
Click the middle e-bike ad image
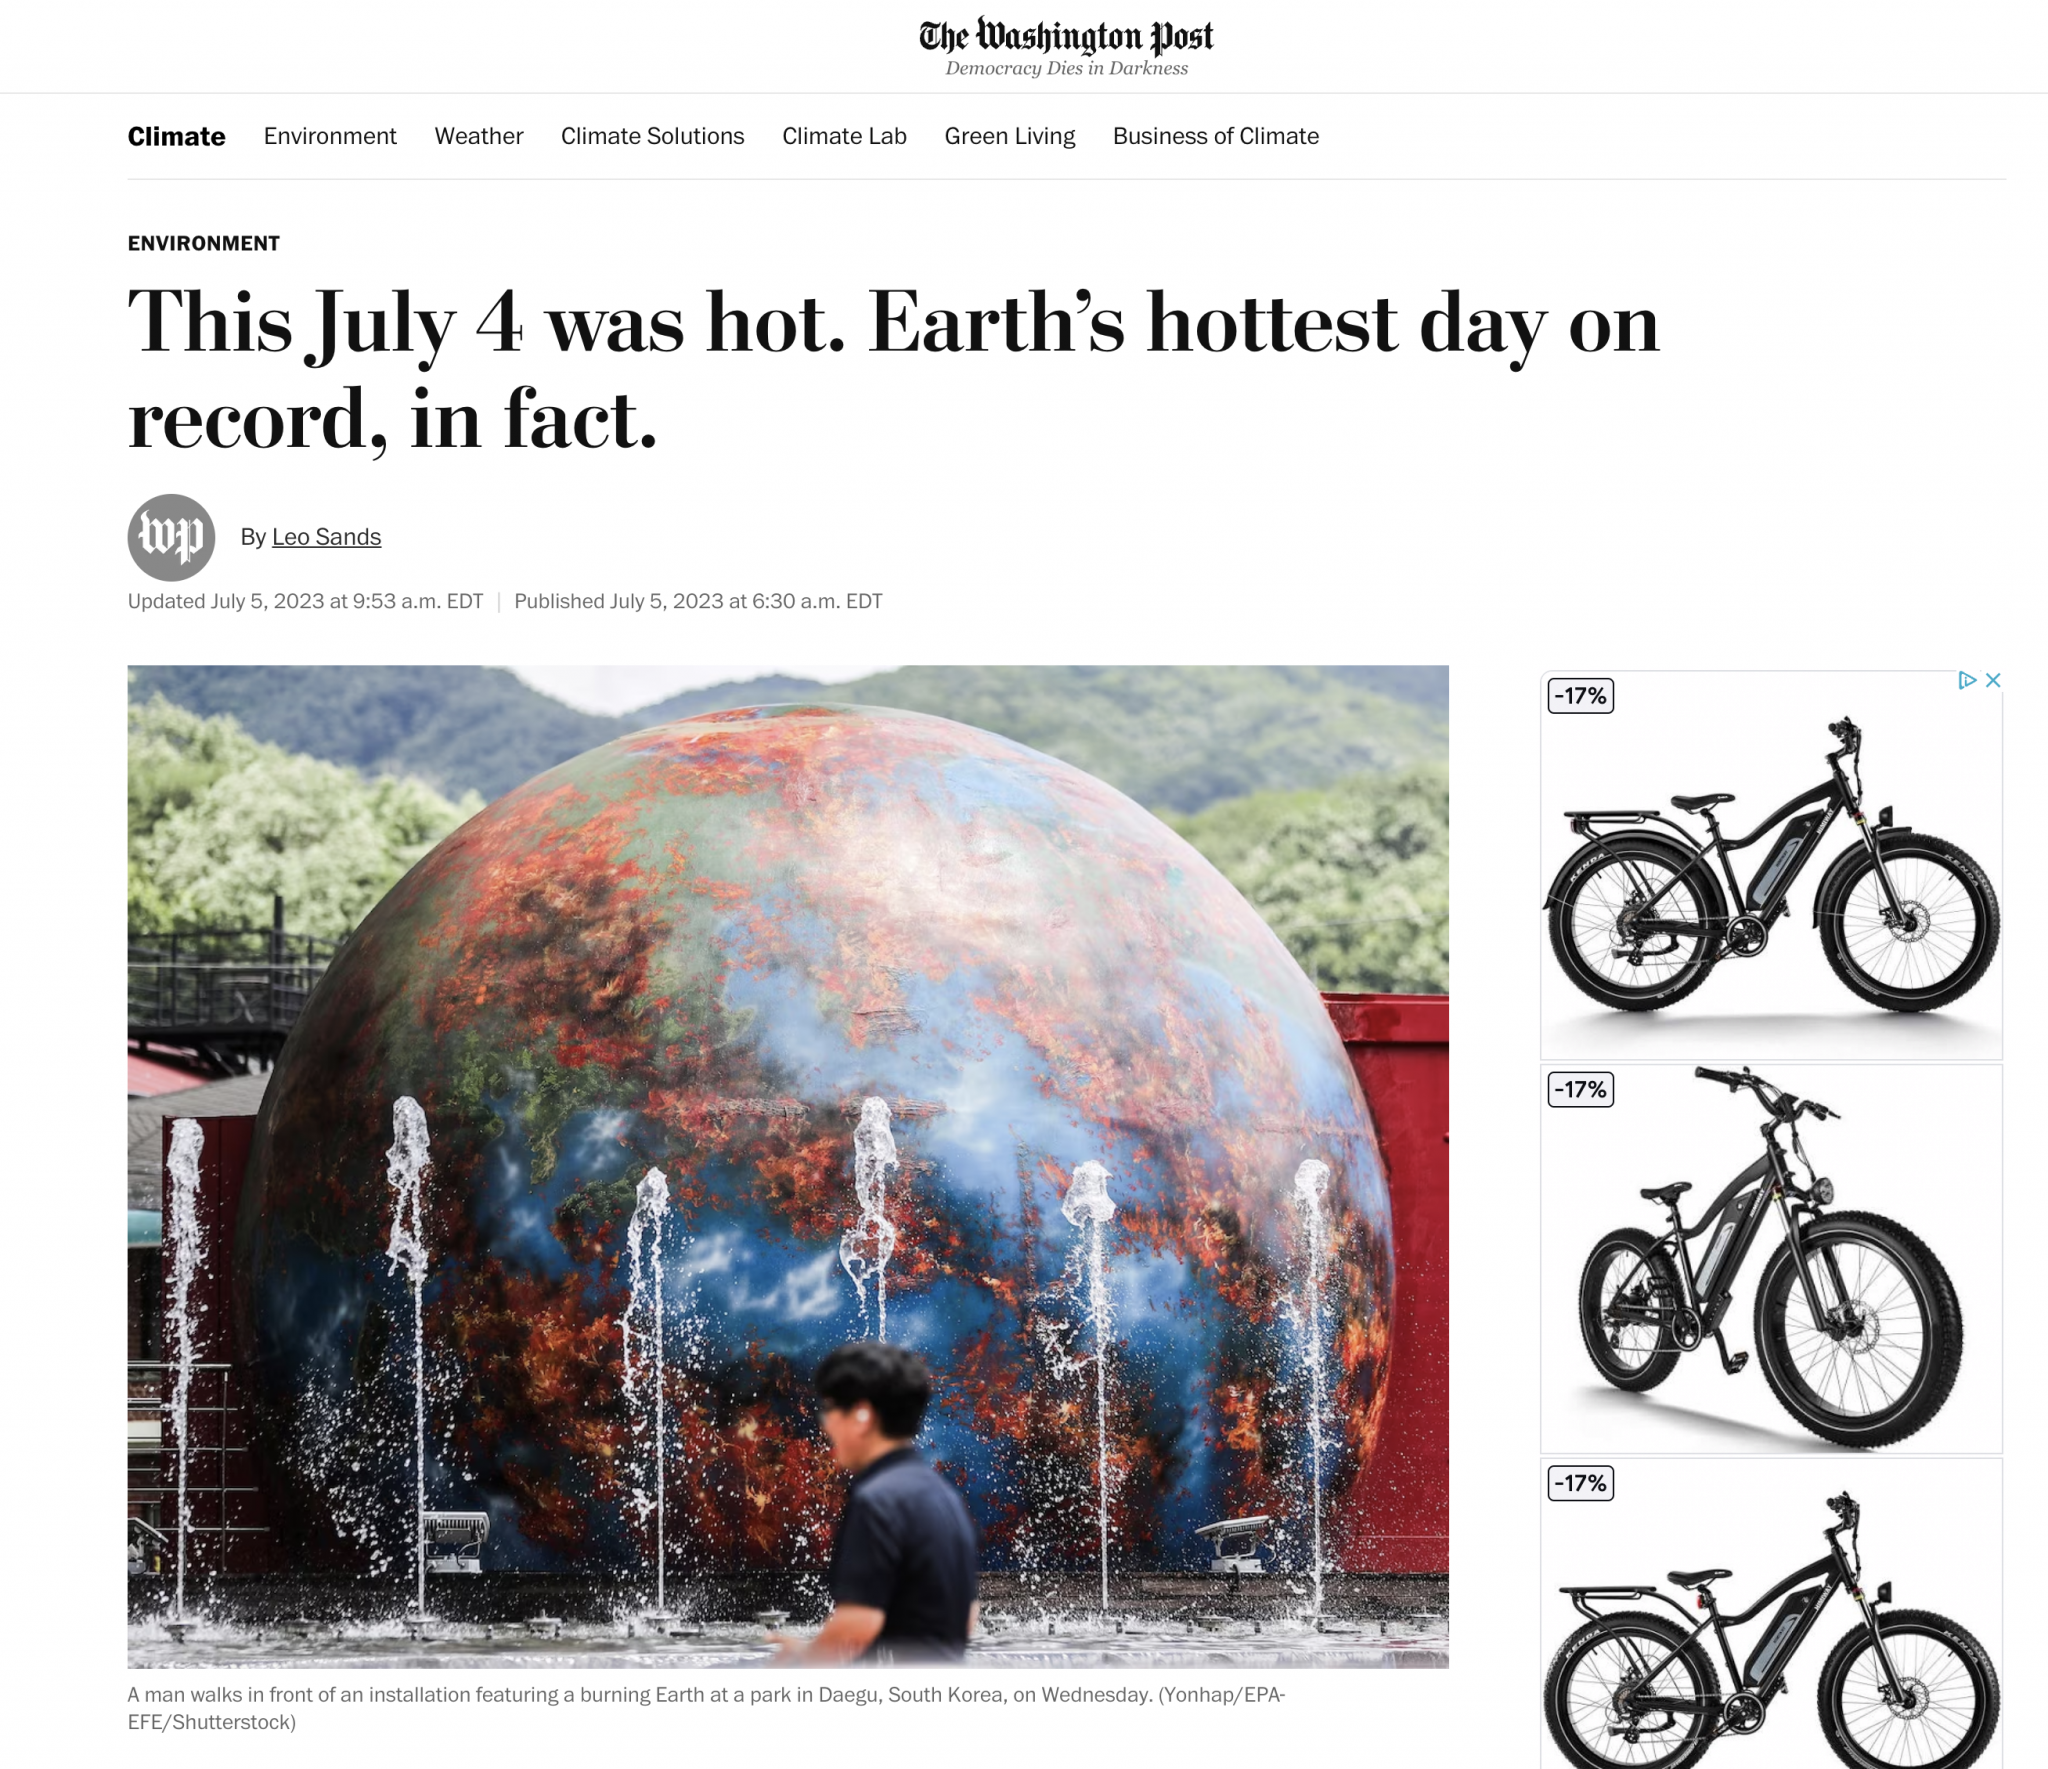coord(1771,1259)
